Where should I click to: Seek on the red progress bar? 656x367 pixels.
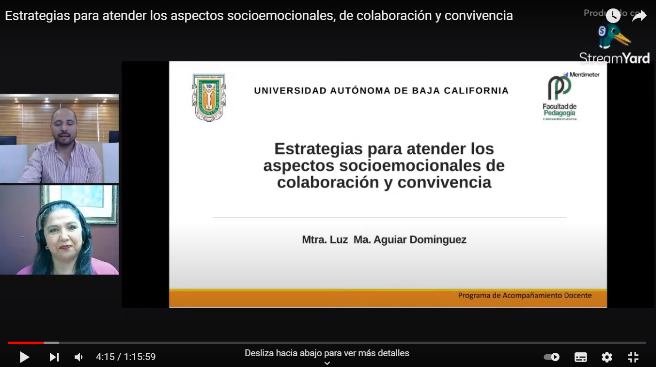point(26,343)
